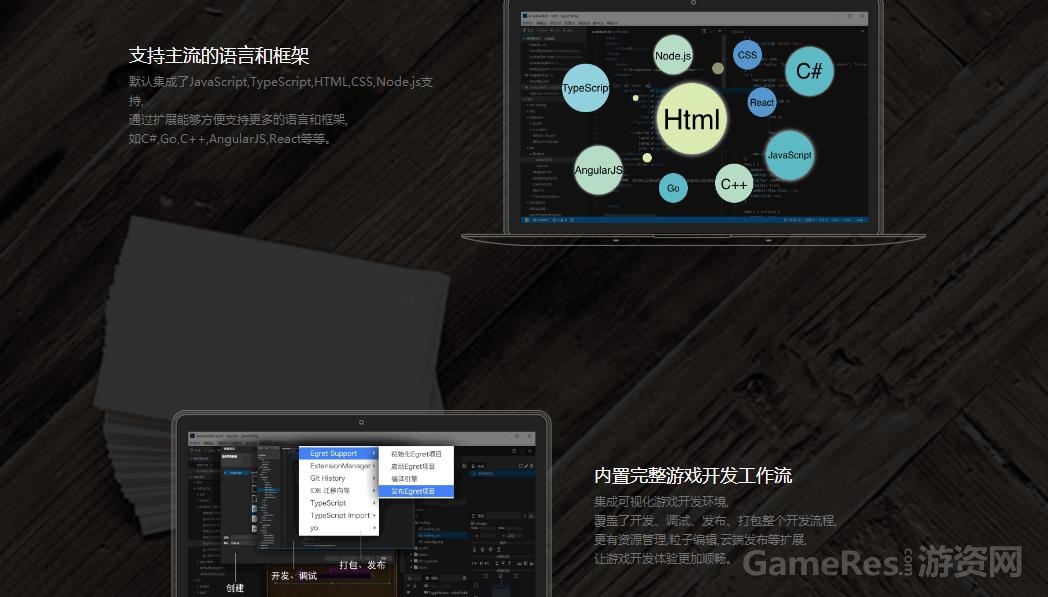This screenshot has height=597, width=1048.
Task: Choose 初始化Egret项目 in the submenu
Action: click(x=416, y=453)
